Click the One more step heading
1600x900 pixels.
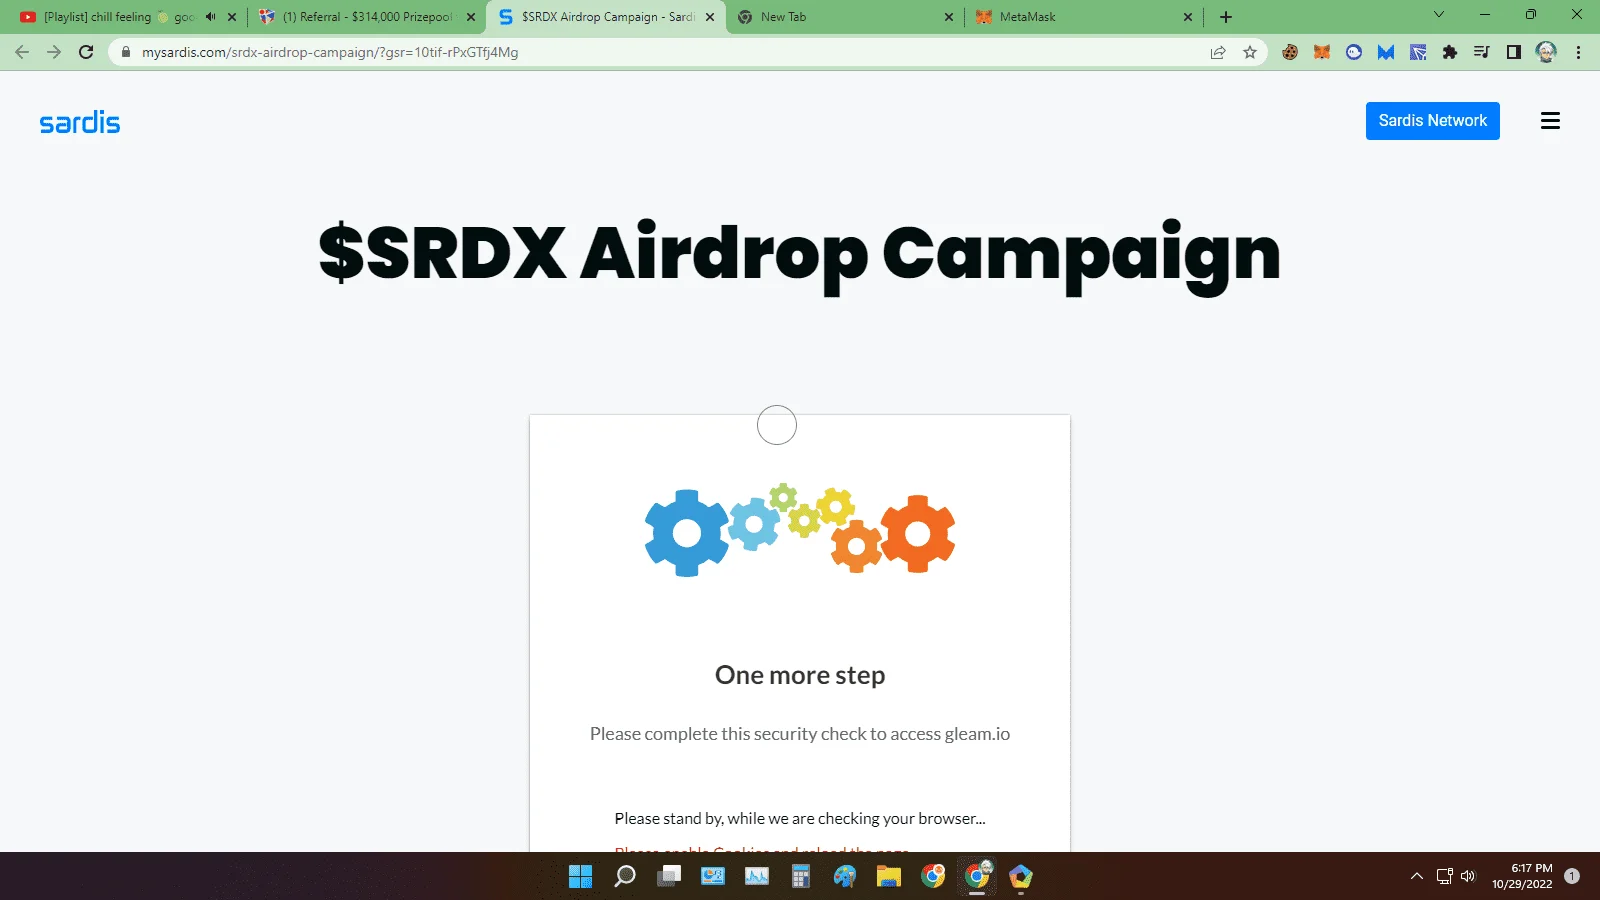(x=800, y=675)
